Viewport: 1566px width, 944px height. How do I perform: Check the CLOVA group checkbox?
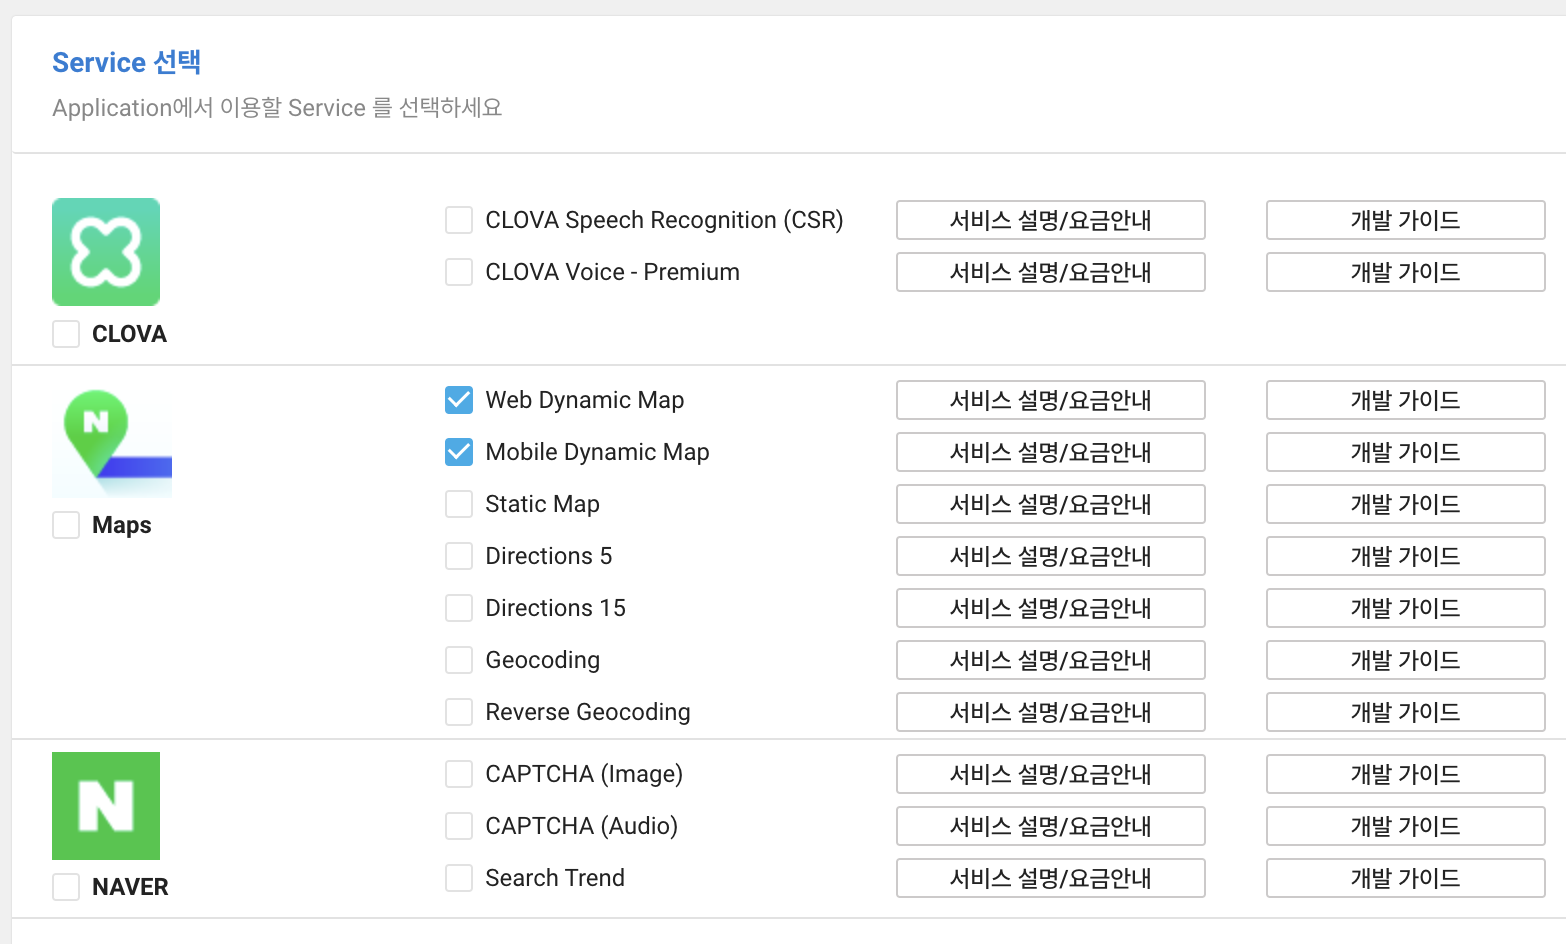pos(66,334)
